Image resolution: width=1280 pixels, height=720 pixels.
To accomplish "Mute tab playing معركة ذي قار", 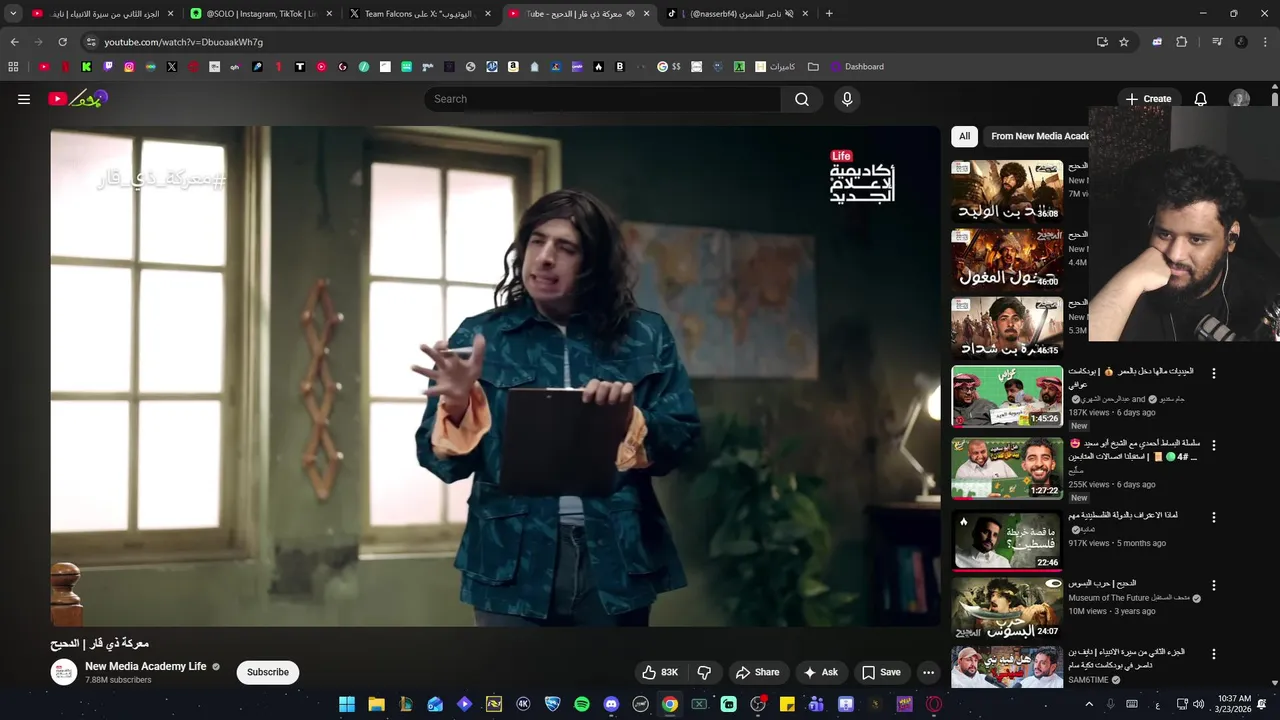I will (630, 14).
